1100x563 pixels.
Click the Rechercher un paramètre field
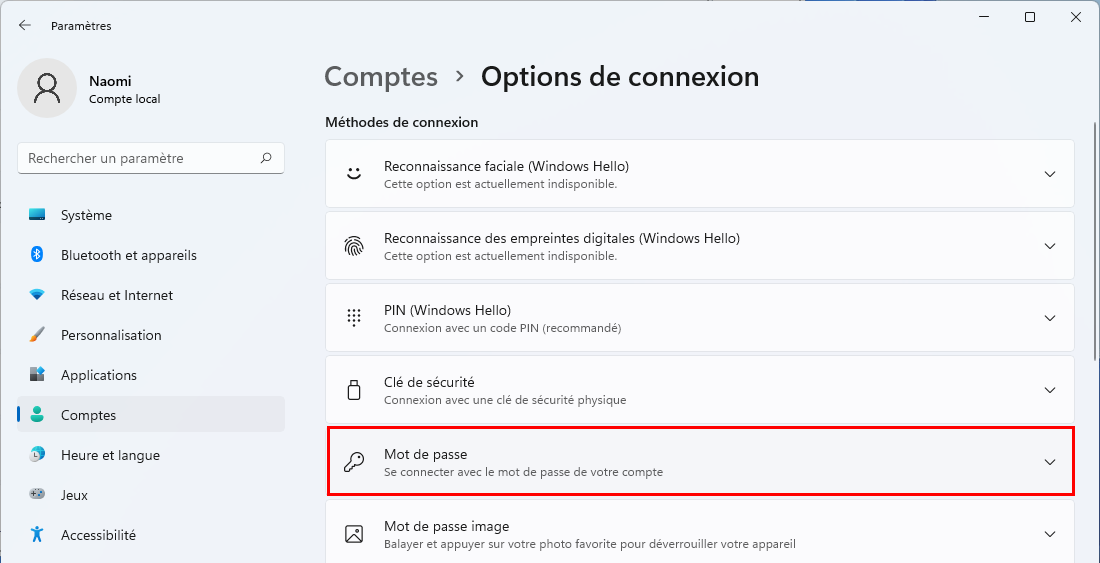click(151, 158)
